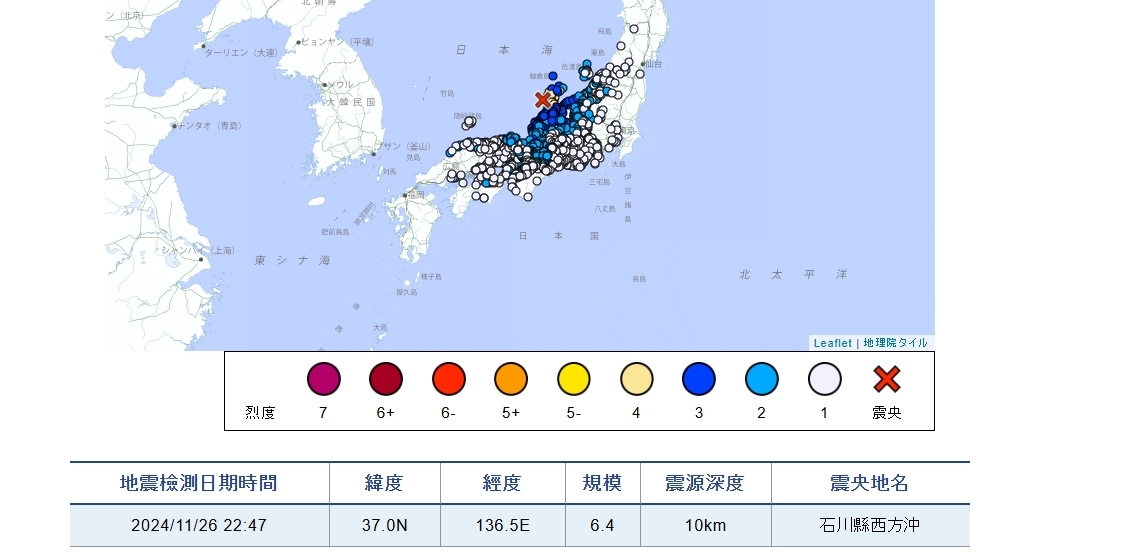Click the intensity 7 magenta legend circle
1126x559 pixels.
pos(323,379)
